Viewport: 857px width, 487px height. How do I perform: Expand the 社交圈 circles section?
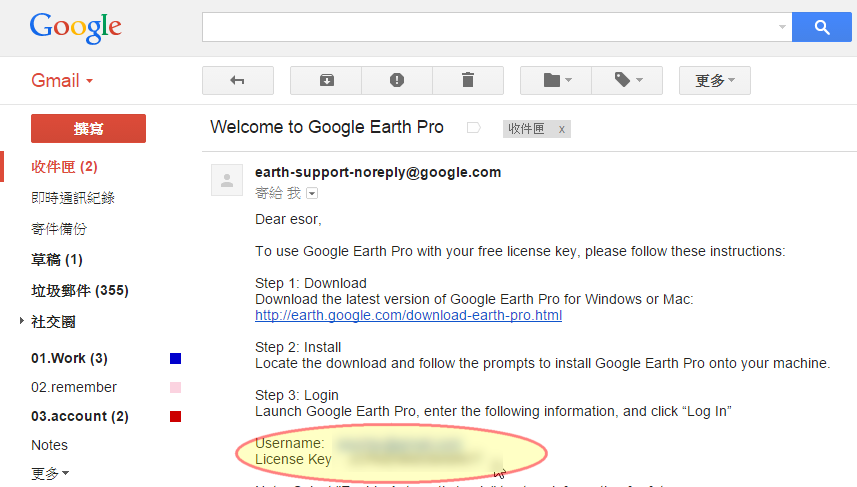click(22, 322)
